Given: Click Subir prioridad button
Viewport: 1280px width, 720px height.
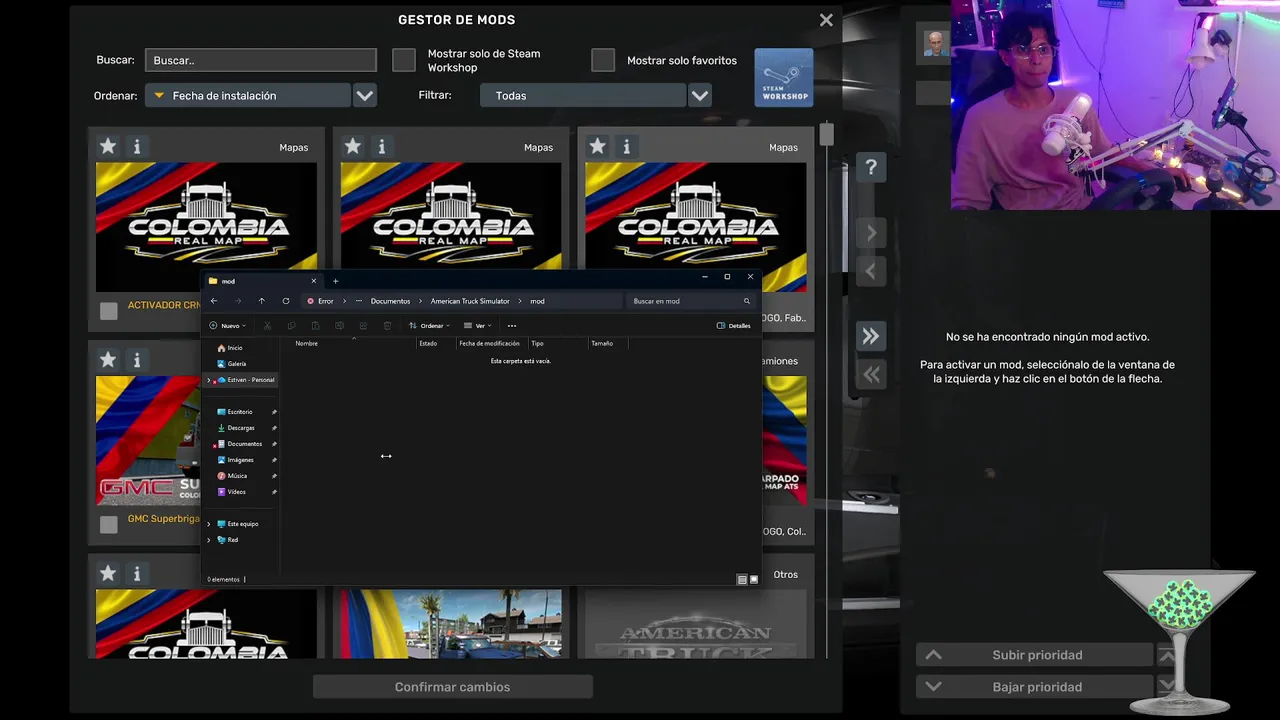Looking at the screenshot, I should point(1035,655).
